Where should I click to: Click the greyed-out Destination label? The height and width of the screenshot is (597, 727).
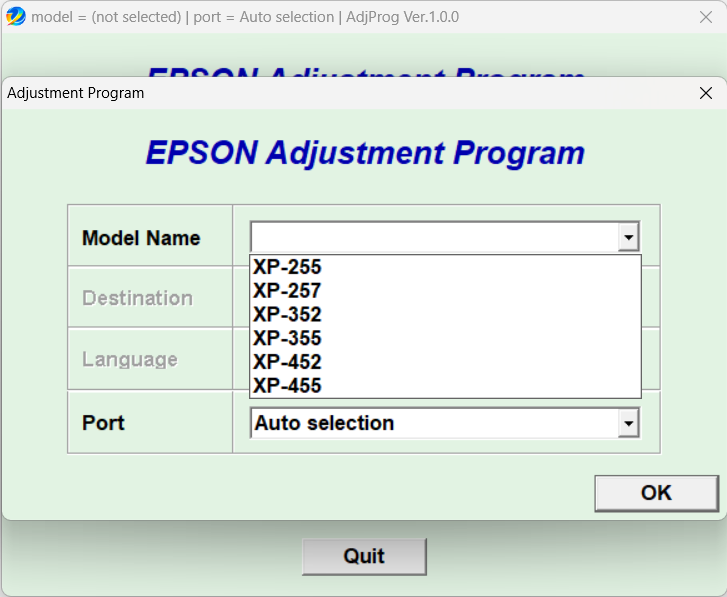click(137, 298)
